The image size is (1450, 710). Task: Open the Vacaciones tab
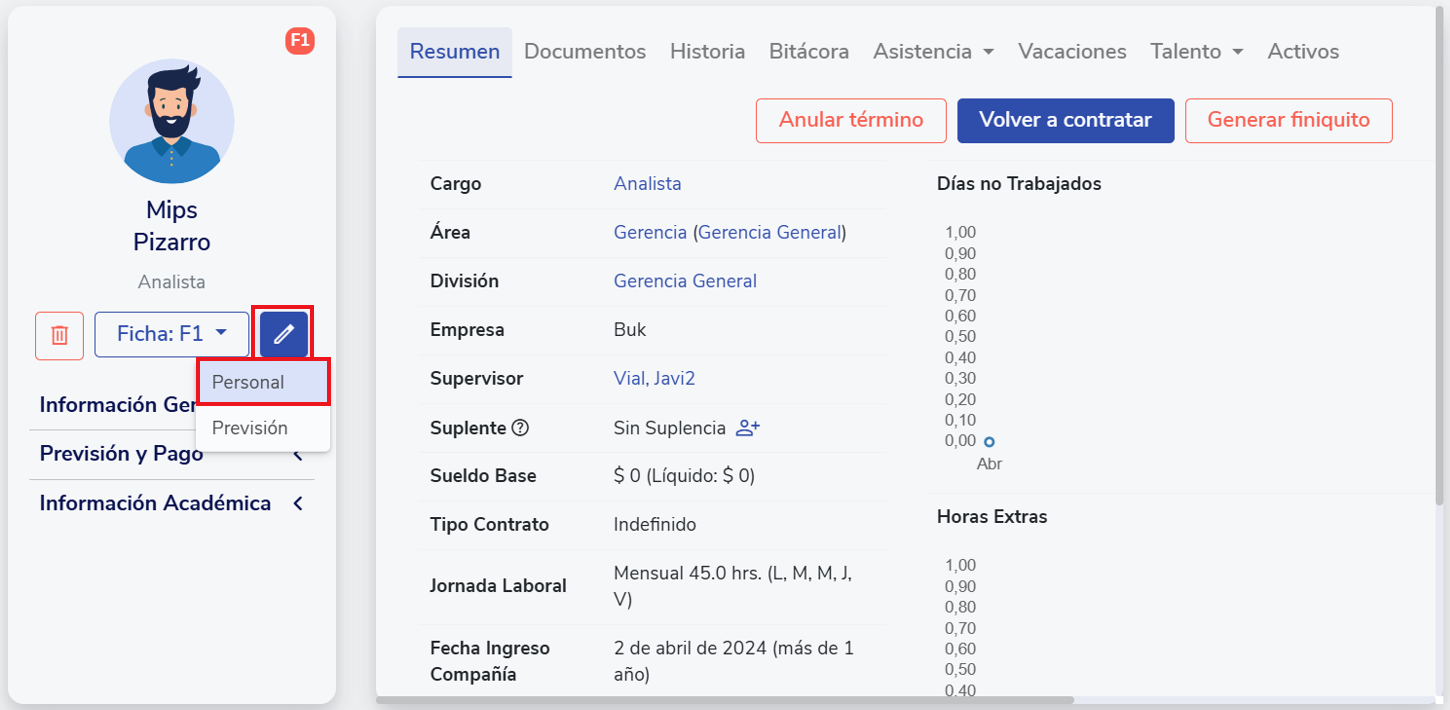tap(1072, 51)
